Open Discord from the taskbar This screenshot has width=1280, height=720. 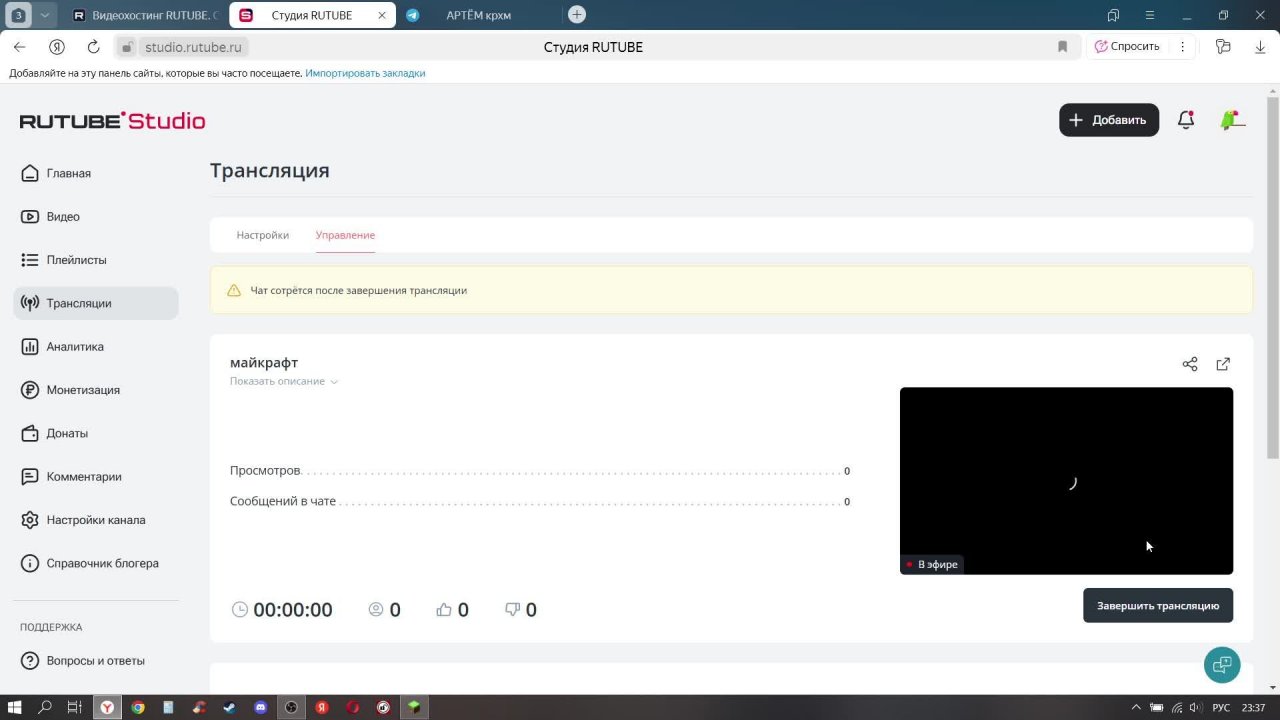(x=261, y=707)
